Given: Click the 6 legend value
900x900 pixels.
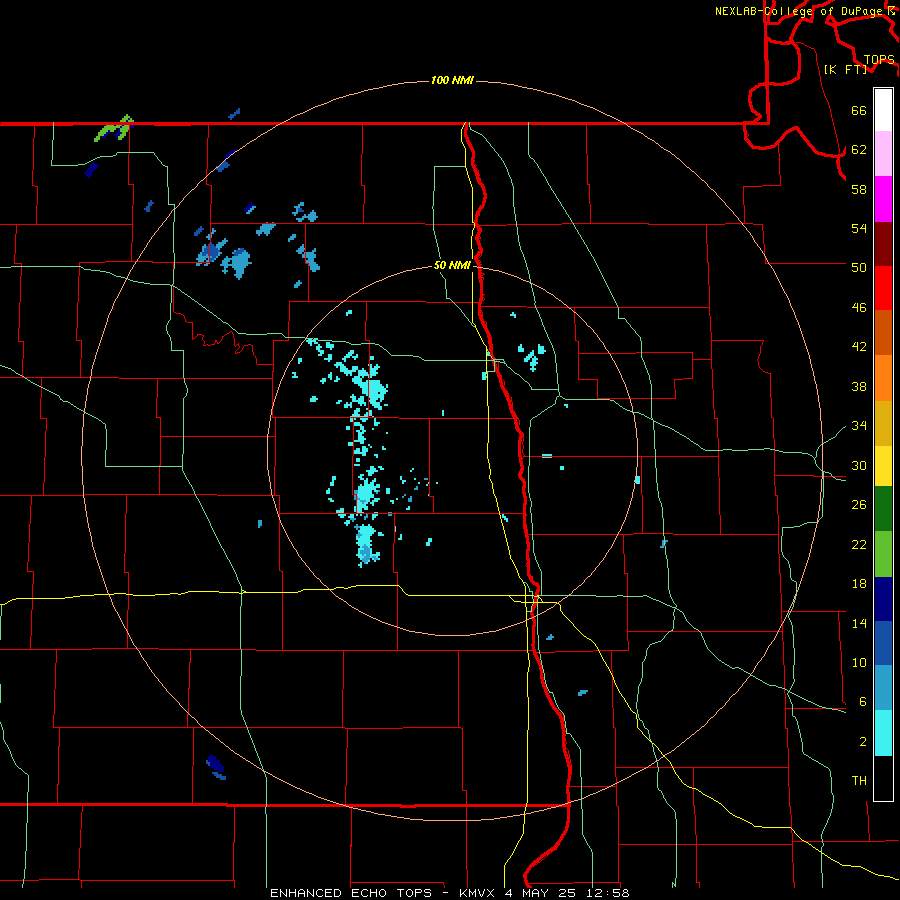Looking at the screenshot, I should 863,701.
